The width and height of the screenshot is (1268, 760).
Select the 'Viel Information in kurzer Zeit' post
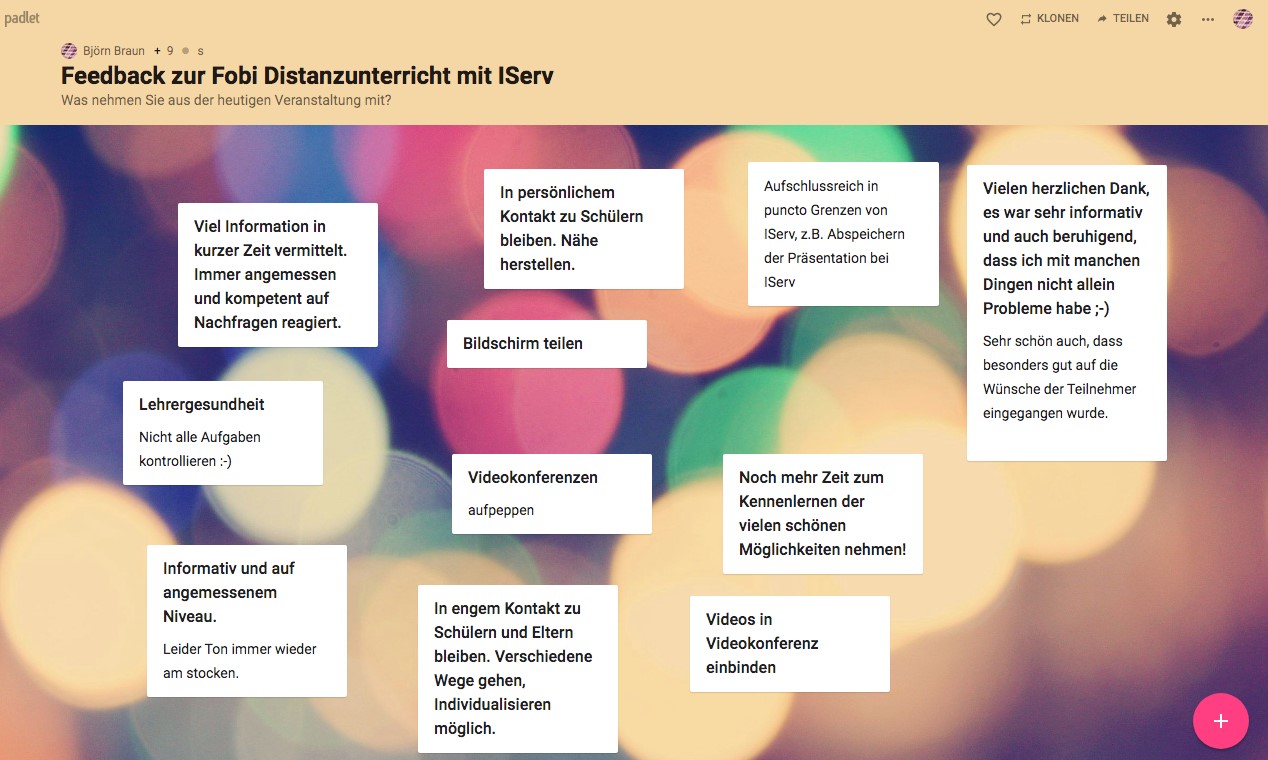[278, 275]
